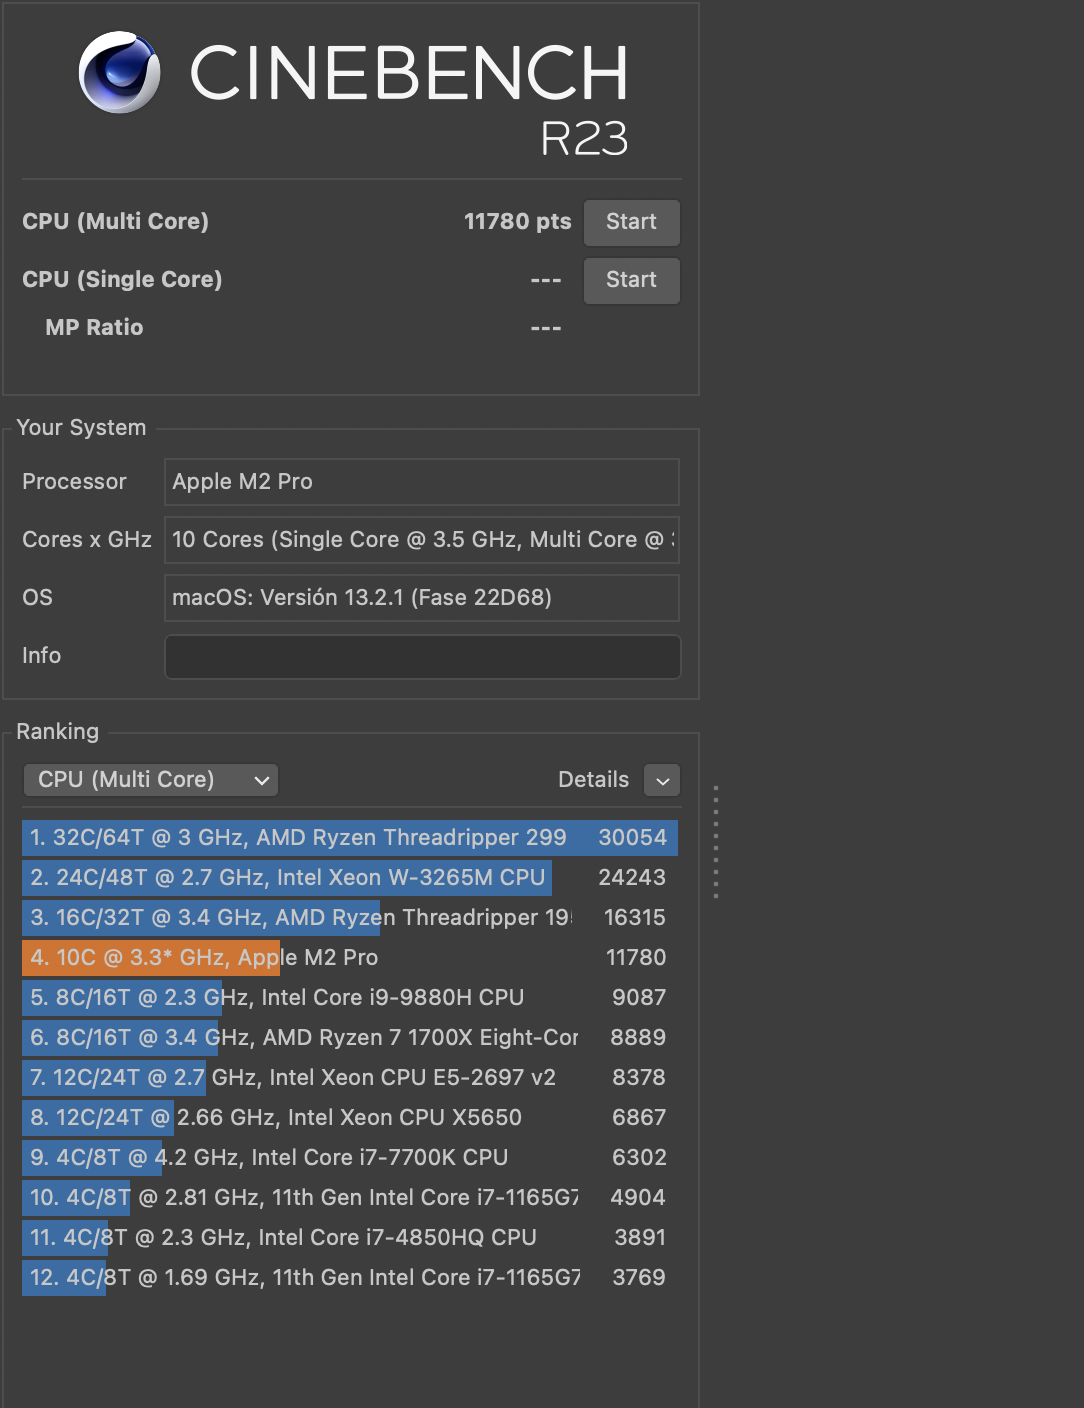Click the 16315 score value
The width and height of the screenshot is (1084, 1408).
(x=635, y=918)
